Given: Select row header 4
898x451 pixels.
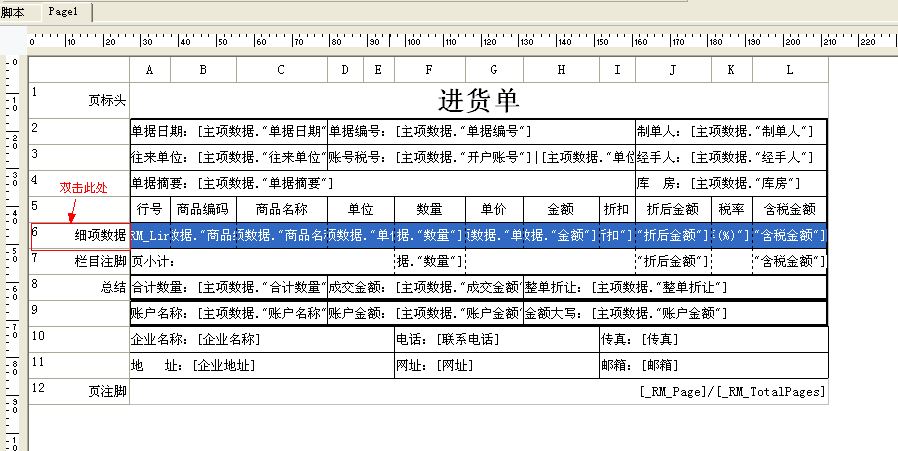Looking at the screenshot, I should click(x=80, y=183).
